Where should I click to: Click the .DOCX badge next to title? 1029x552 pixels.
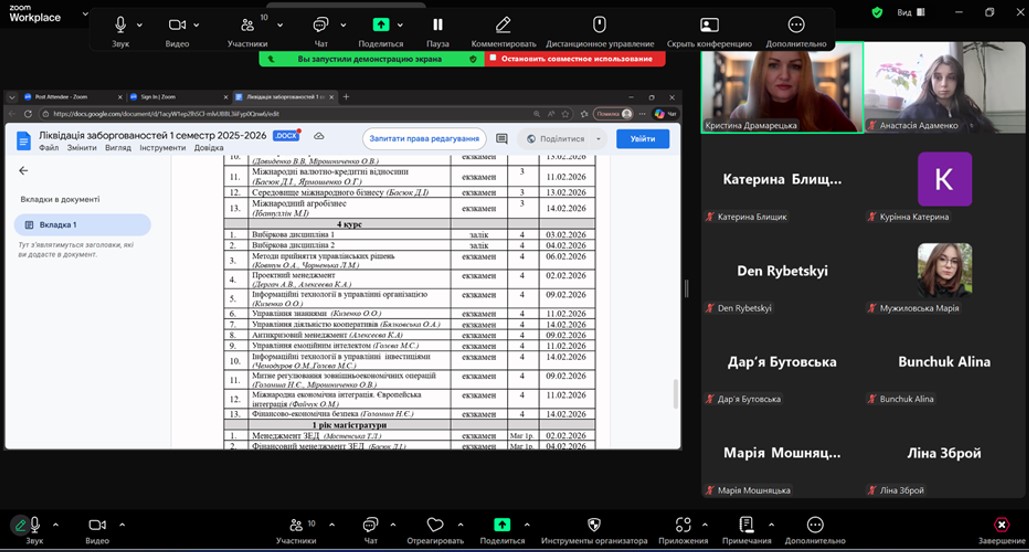click(286, 136)
